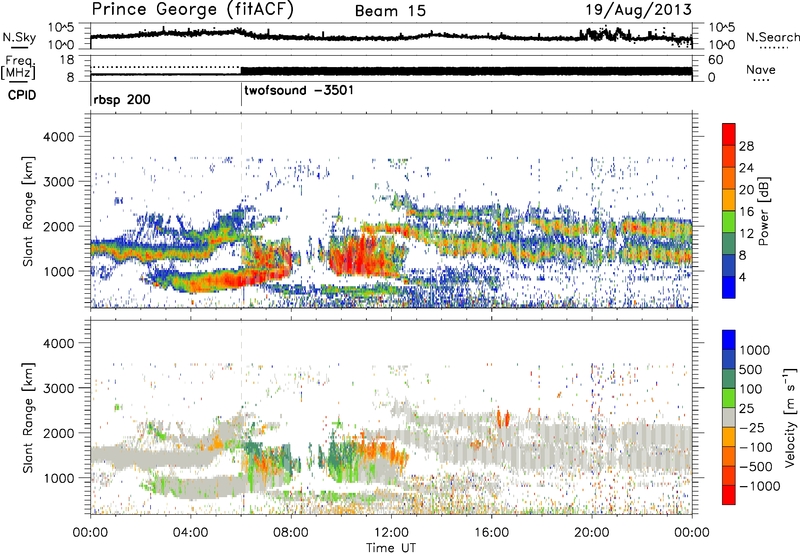Screen dimensions: 800x554
Task: Click the 'Beam 15' label
Action: pyautogui.click(x=390, y=11)
